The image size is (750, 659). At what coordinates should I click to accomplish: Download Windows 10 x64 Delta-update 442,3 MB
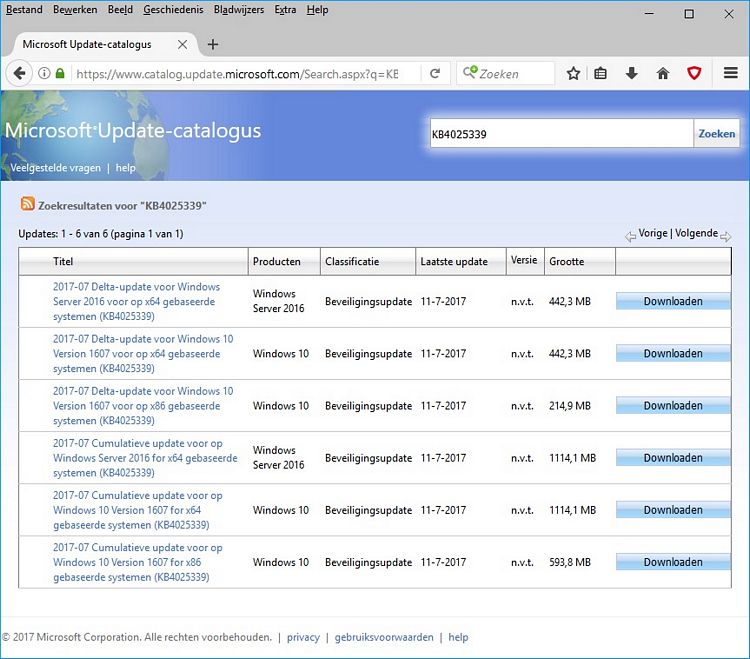pyautogui.click(x=673, y=353)
